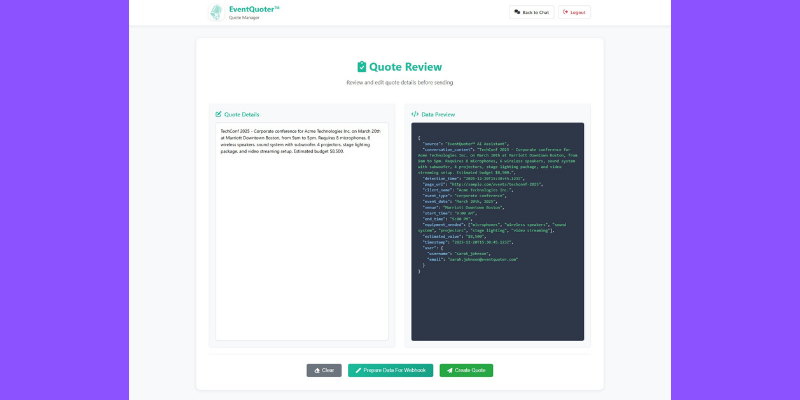
Task: Click the Logout button
Action: point(574,12)
